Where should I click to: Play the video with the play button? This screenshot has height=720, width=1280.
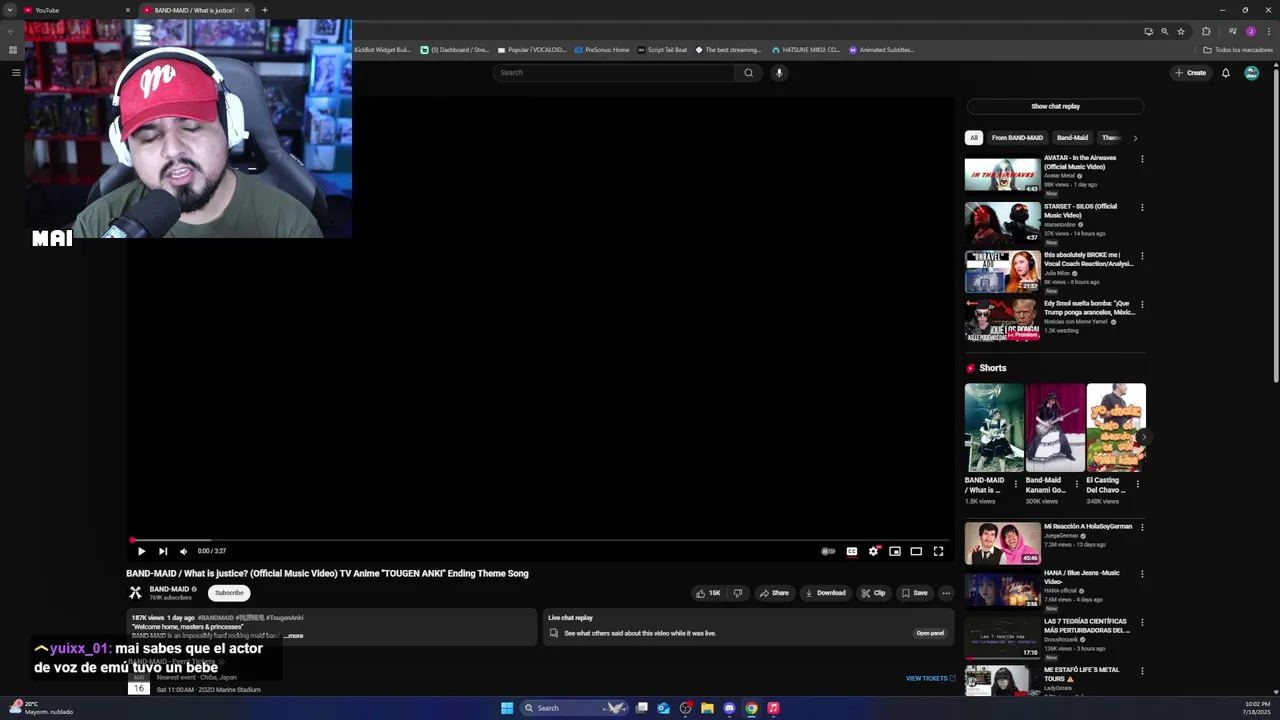141,551
